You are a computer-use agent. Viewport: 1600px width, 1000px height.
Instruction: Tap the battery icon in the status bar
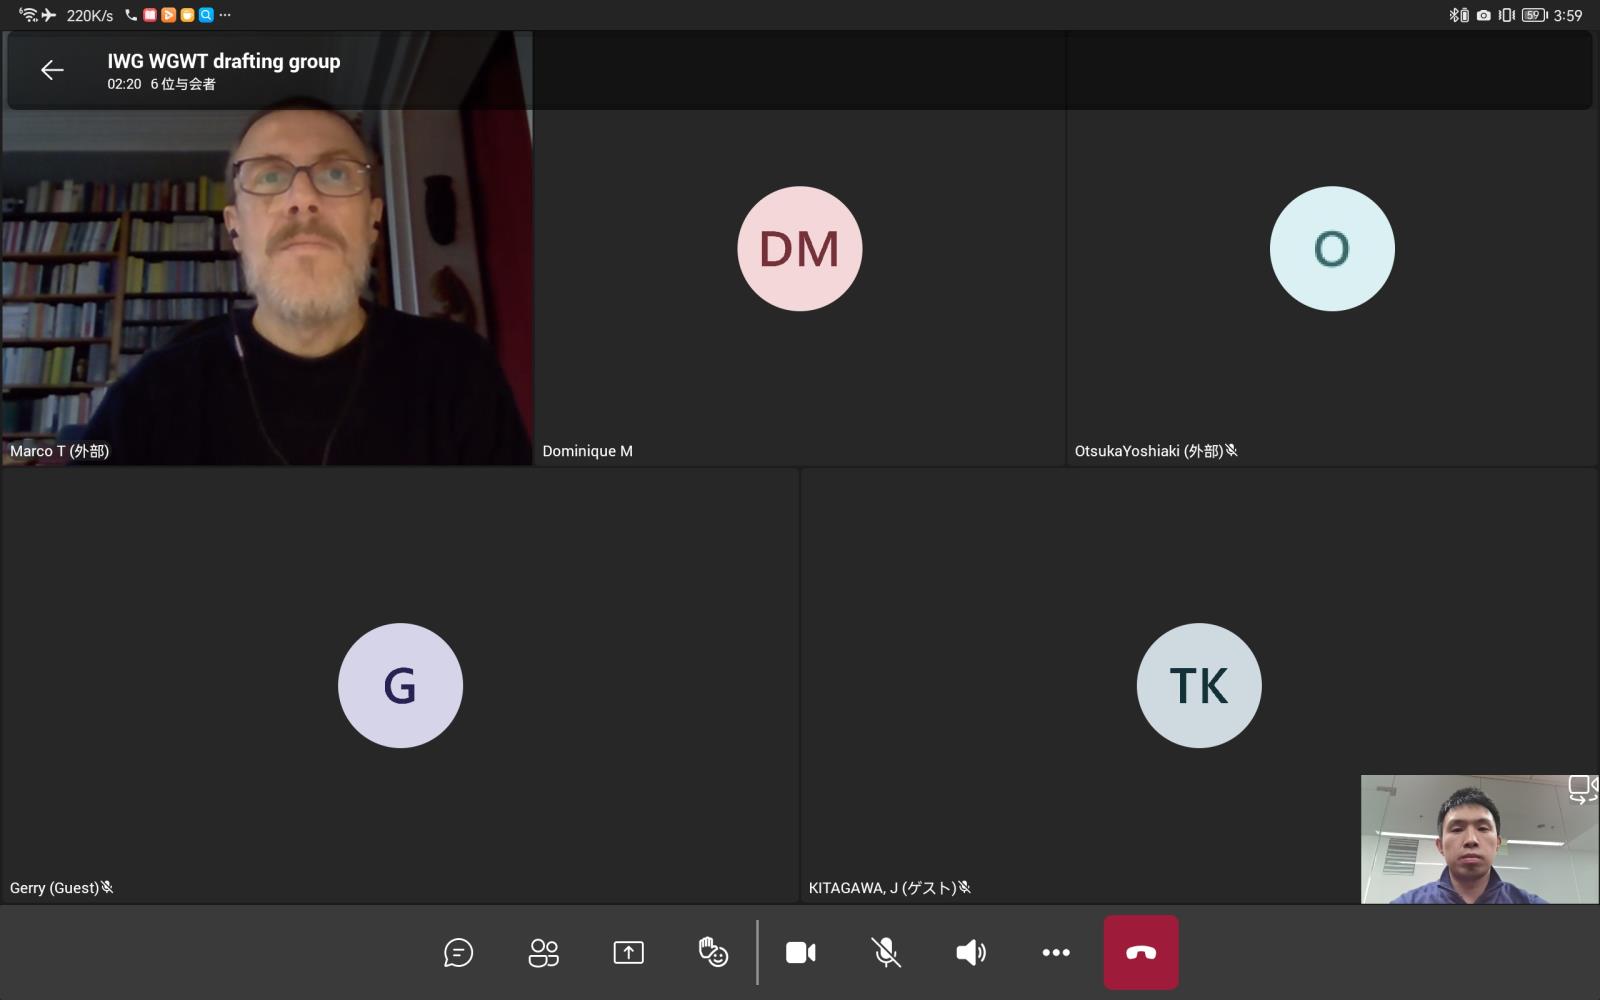(1534, 15)
